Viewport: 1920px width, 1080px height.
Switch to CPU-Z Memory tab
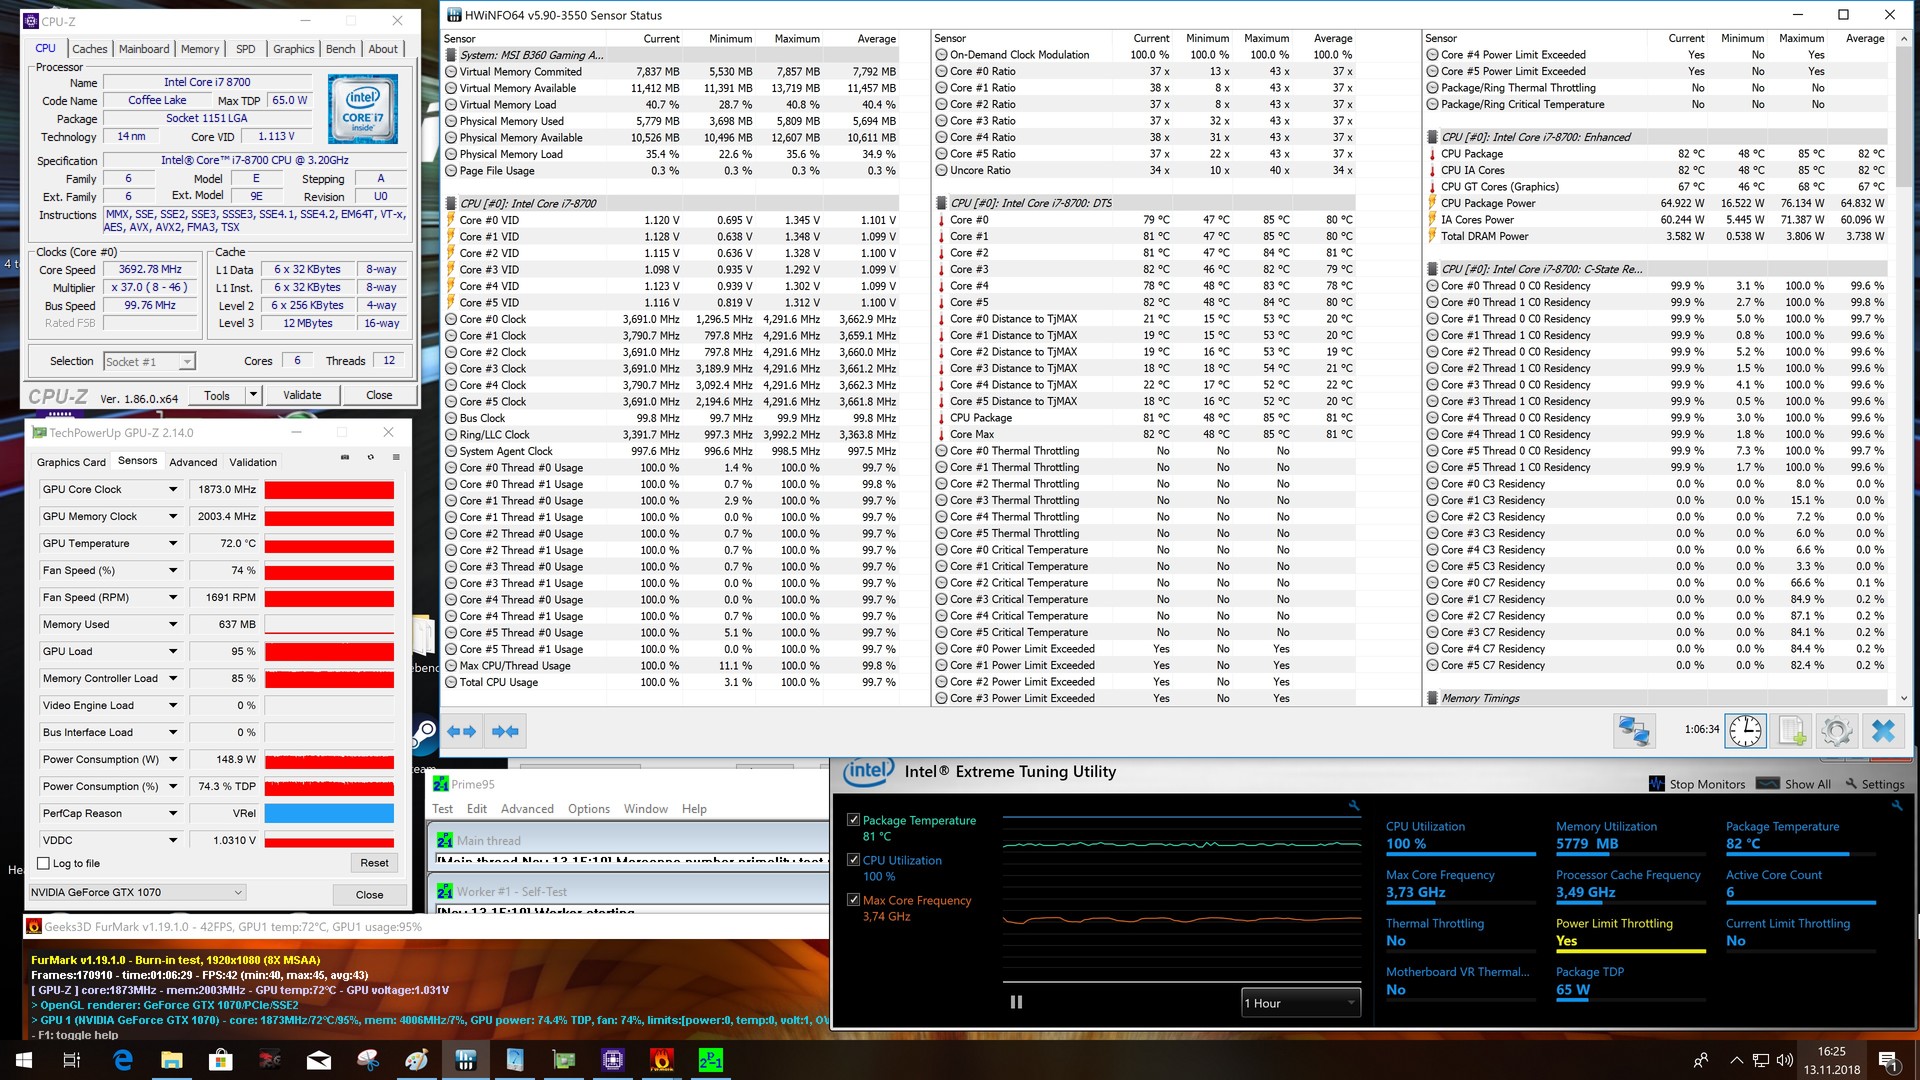[x=200, y=48]
